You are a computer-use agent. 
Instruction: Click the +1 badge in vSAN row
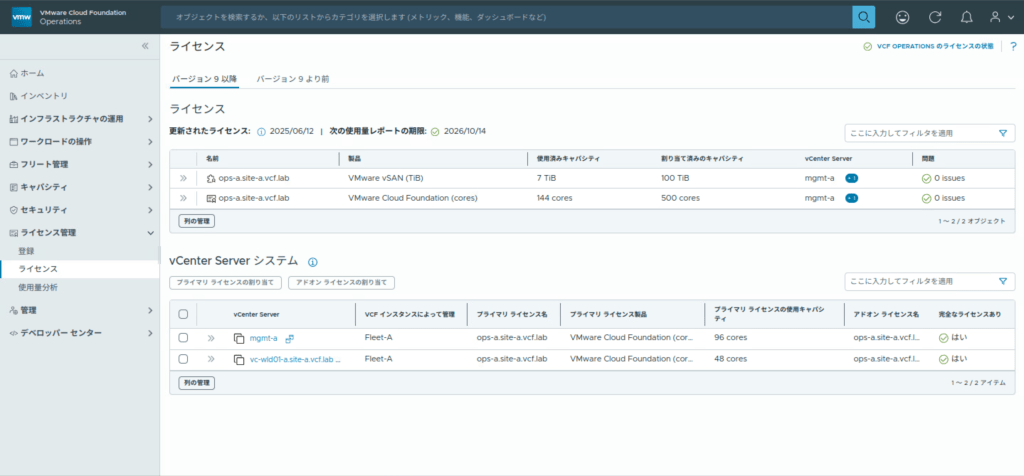click(852, 178)
